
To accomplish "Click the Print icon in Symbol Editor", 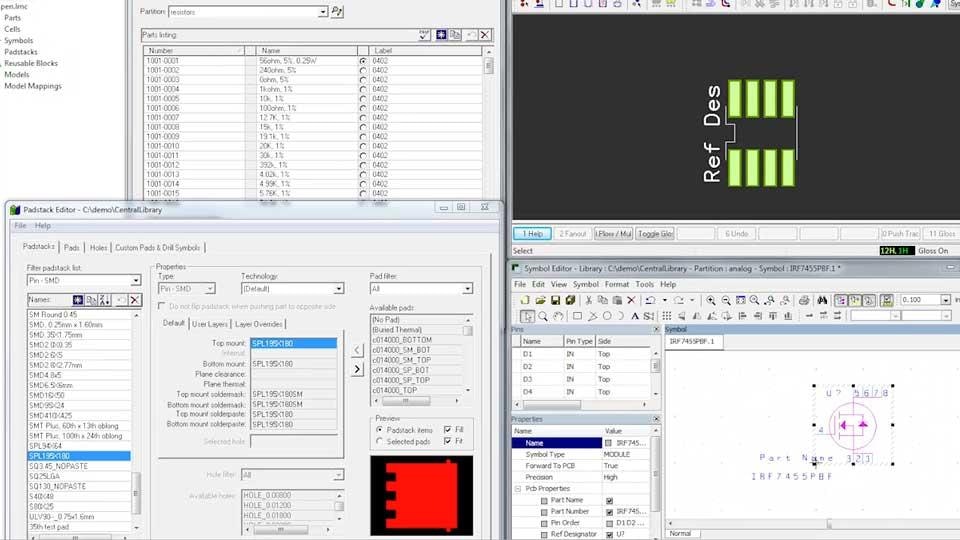I will [804, 300].
